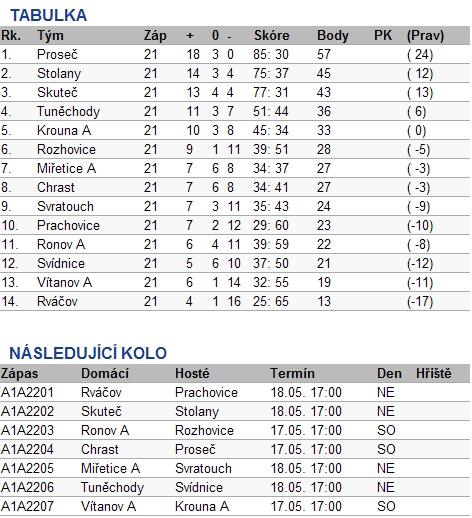Click the Hosté column header

tap(192, 373)
